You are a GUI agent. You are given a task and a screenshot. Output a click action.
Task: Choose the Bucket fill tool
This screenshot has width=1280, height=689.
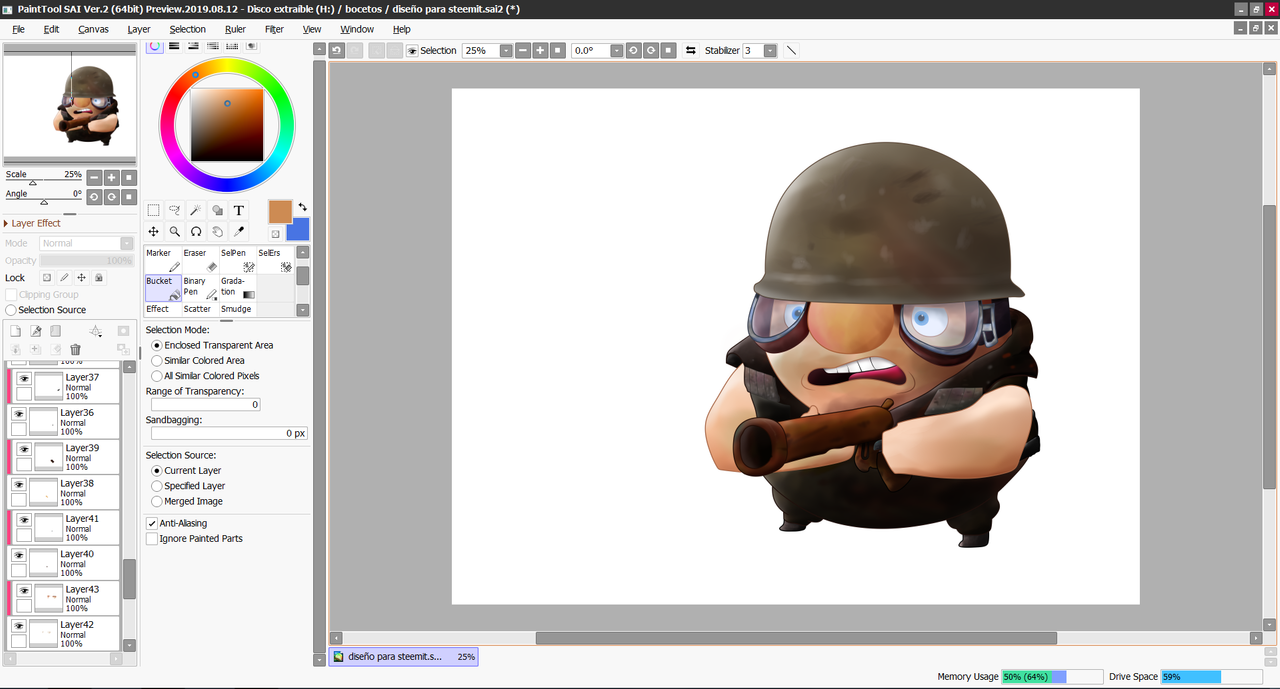[163, 288]
